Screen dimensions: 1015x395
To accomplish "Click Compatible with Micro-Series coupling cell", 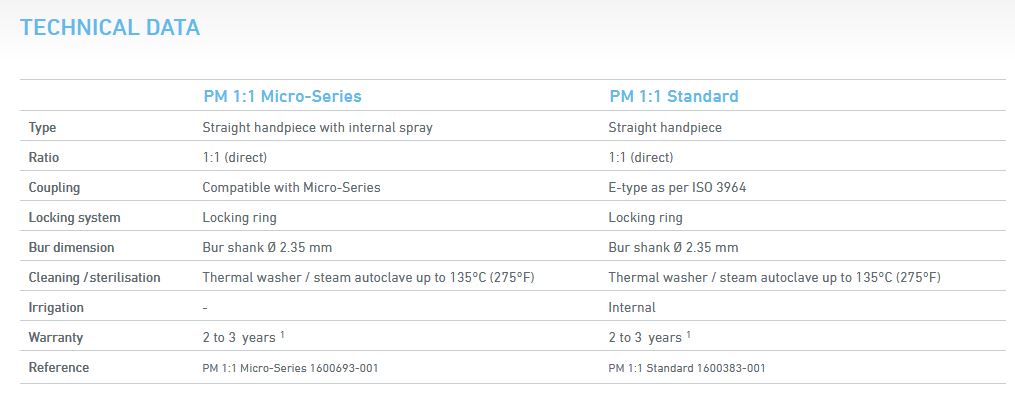I will 291,188.
